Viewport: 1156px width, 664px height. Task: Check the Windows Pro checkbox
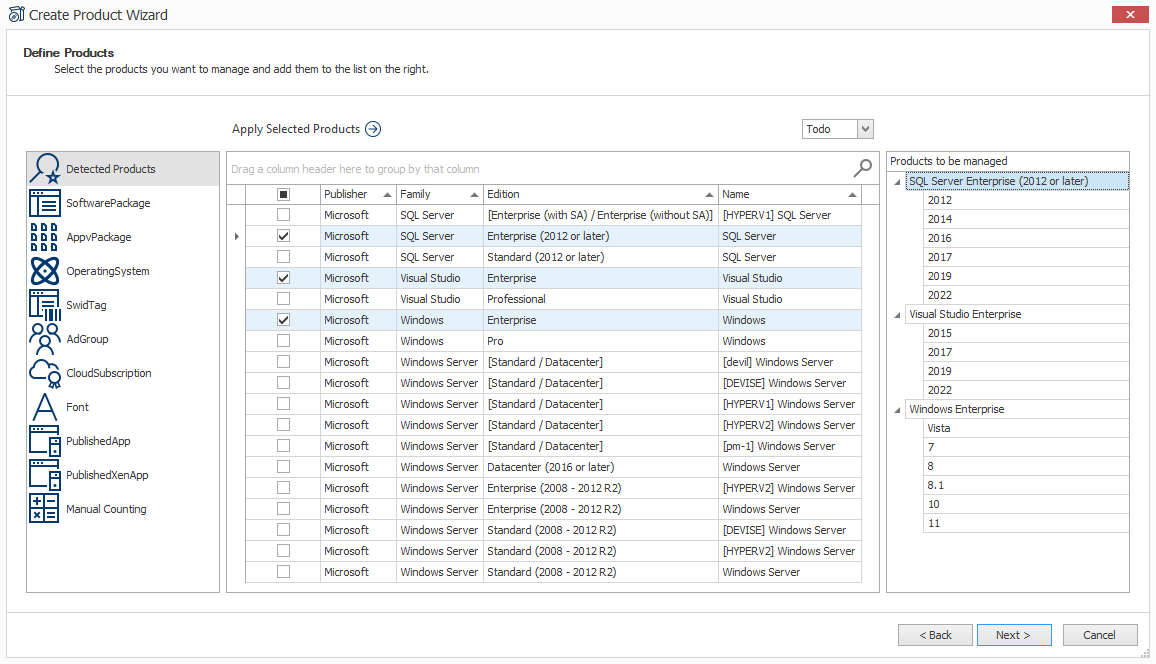(x=283, y=340)
